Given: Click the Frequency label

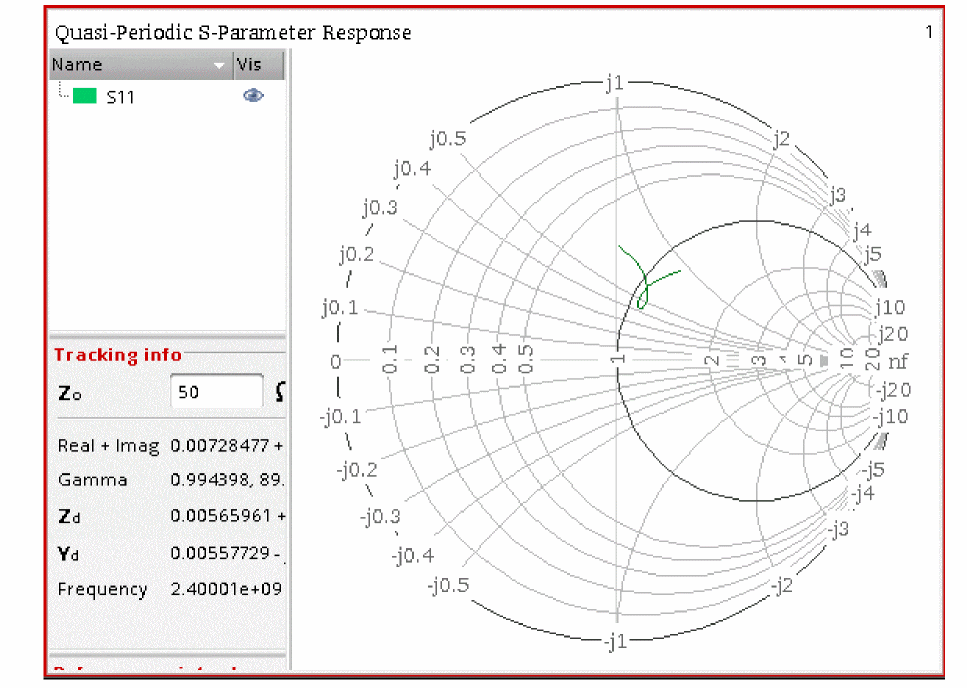Looking at the screenshot, I should (102, 589).
